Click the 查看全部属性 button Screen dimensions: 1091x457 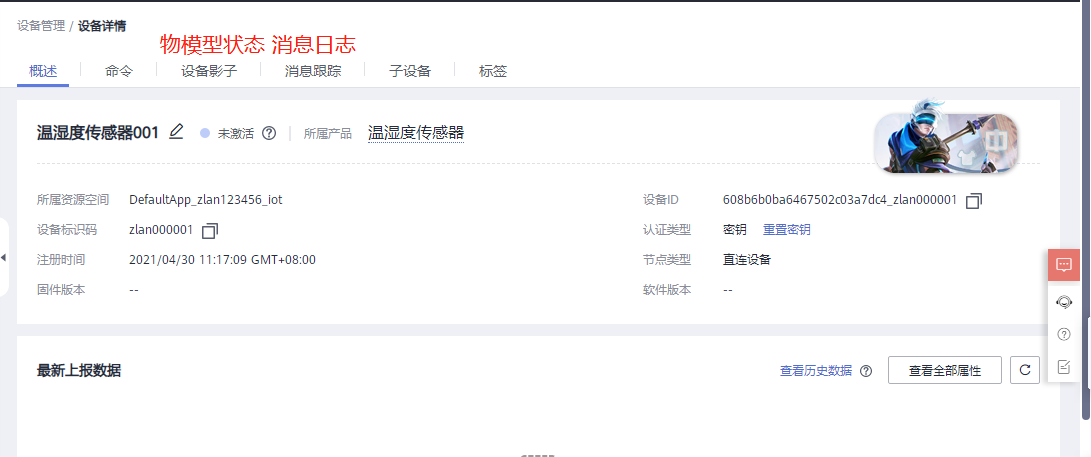[x=945, y=370]
